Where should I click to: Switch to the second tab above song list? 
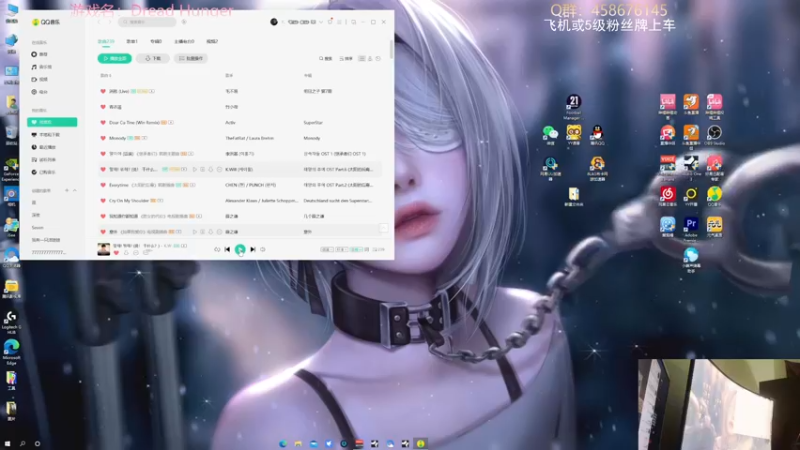132,41
